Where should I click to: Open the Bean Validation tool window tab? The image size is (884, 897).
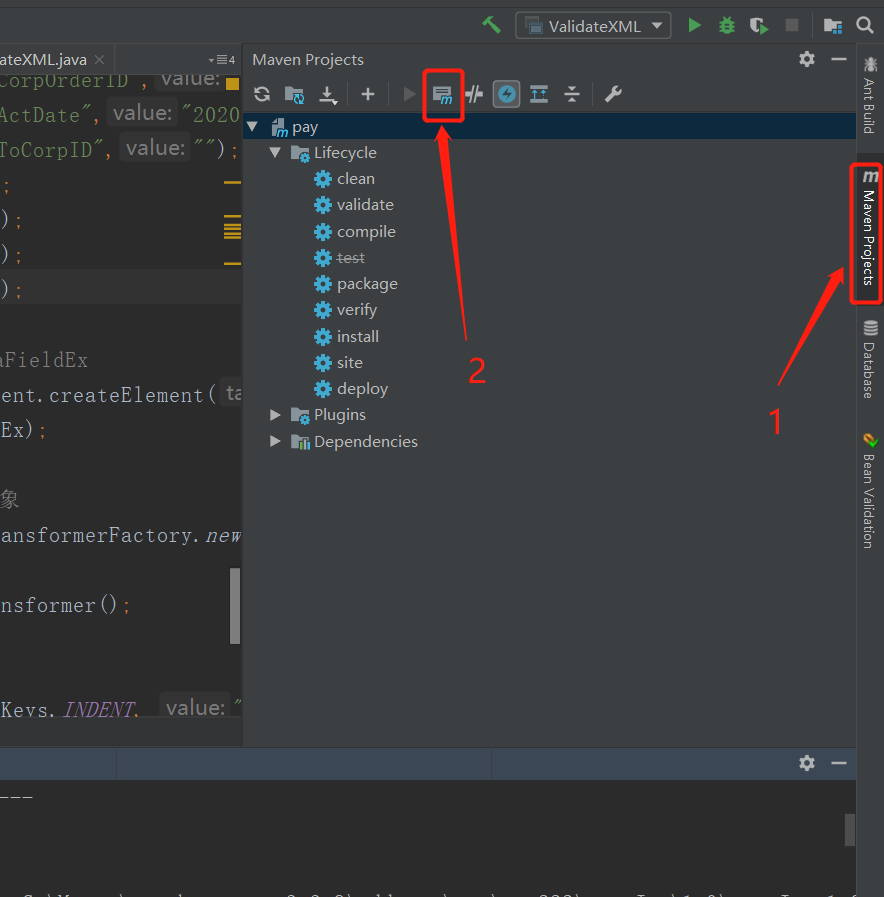click(870, 491)
